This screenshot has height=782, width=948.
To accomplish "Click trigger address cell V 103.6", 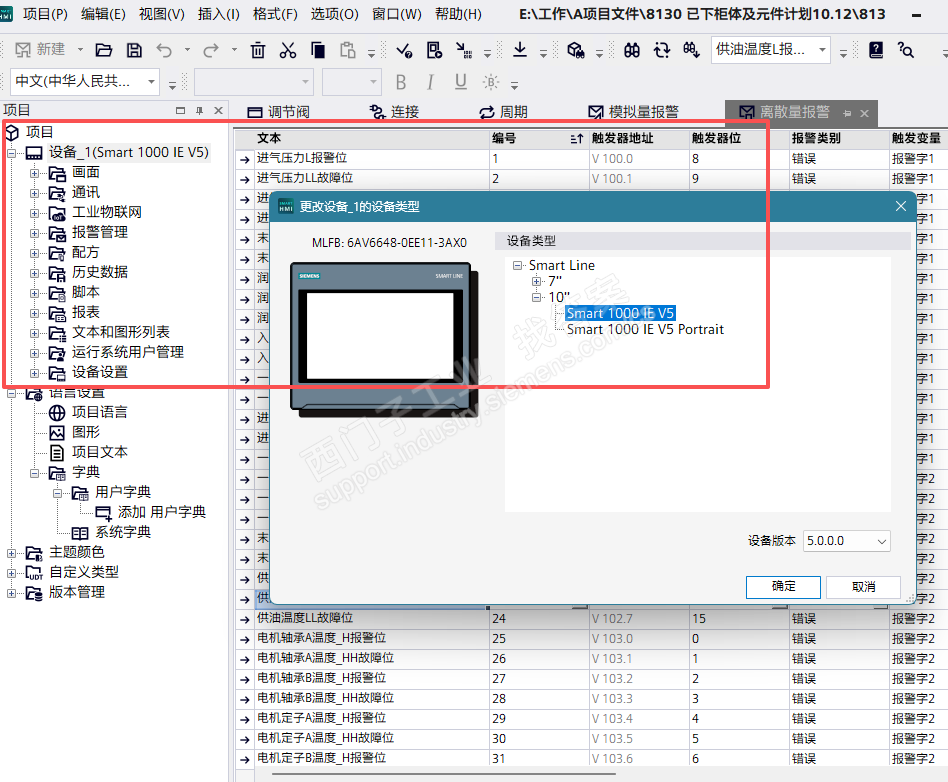I will coord(639,758).
